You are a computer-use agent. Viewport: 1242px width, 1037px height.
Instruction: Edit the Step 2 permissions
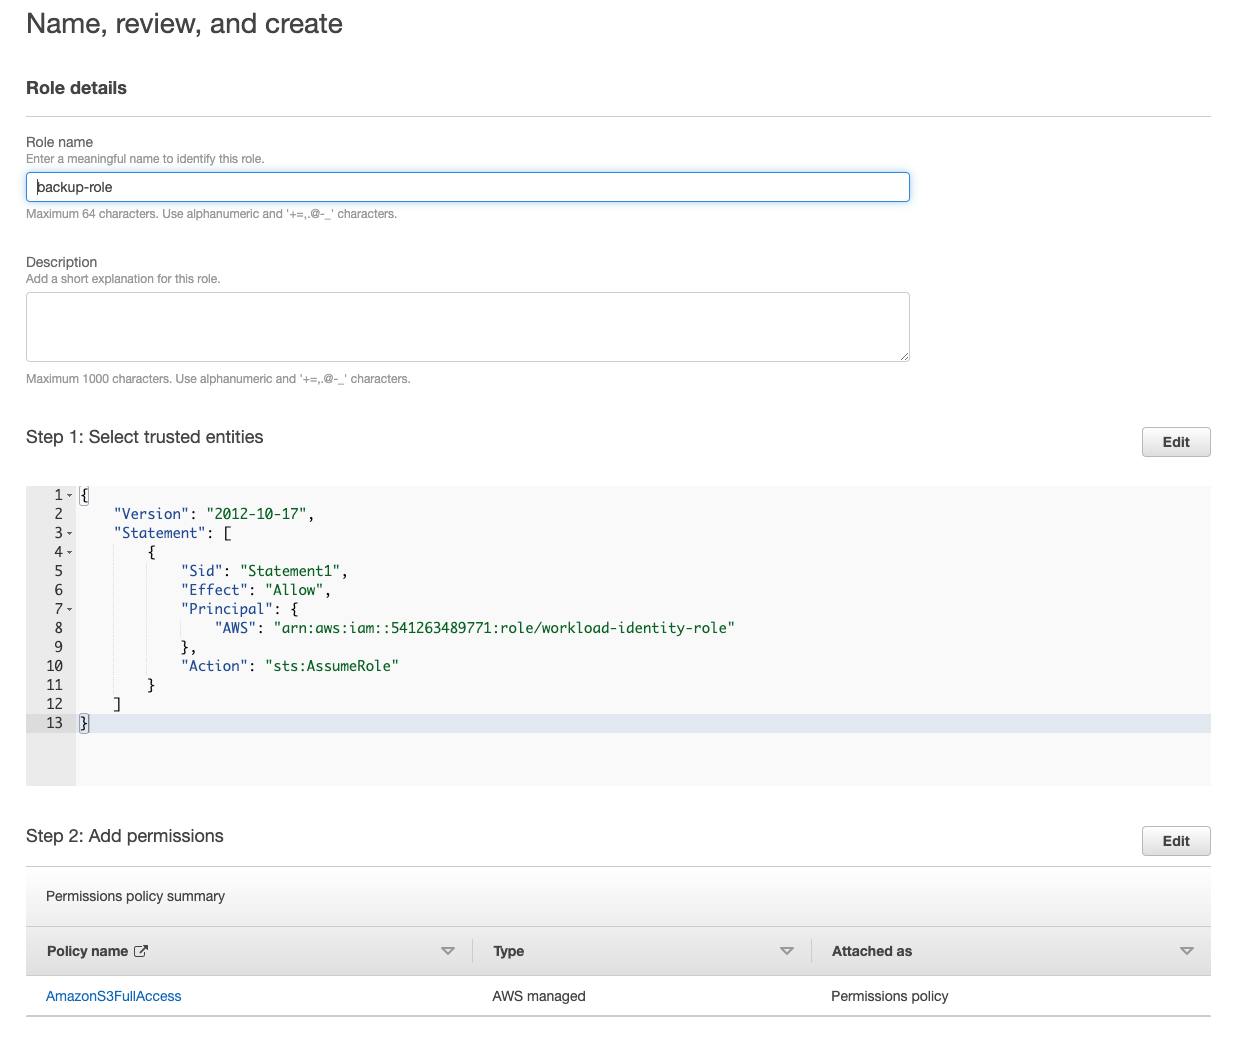coord(1175,840)
